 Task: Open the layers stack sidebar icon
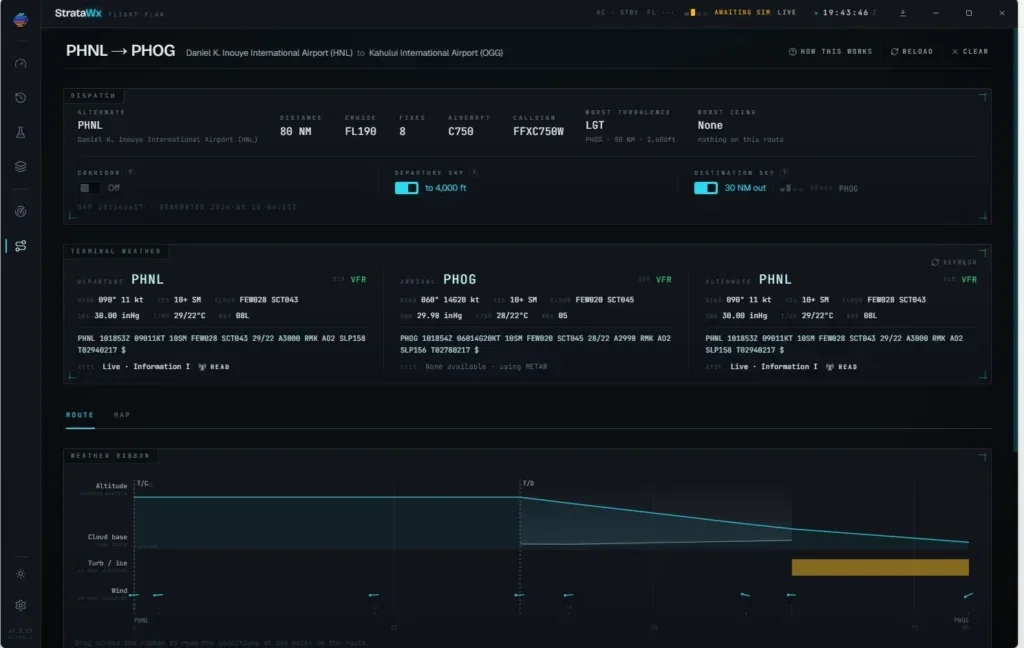(20, 167)
